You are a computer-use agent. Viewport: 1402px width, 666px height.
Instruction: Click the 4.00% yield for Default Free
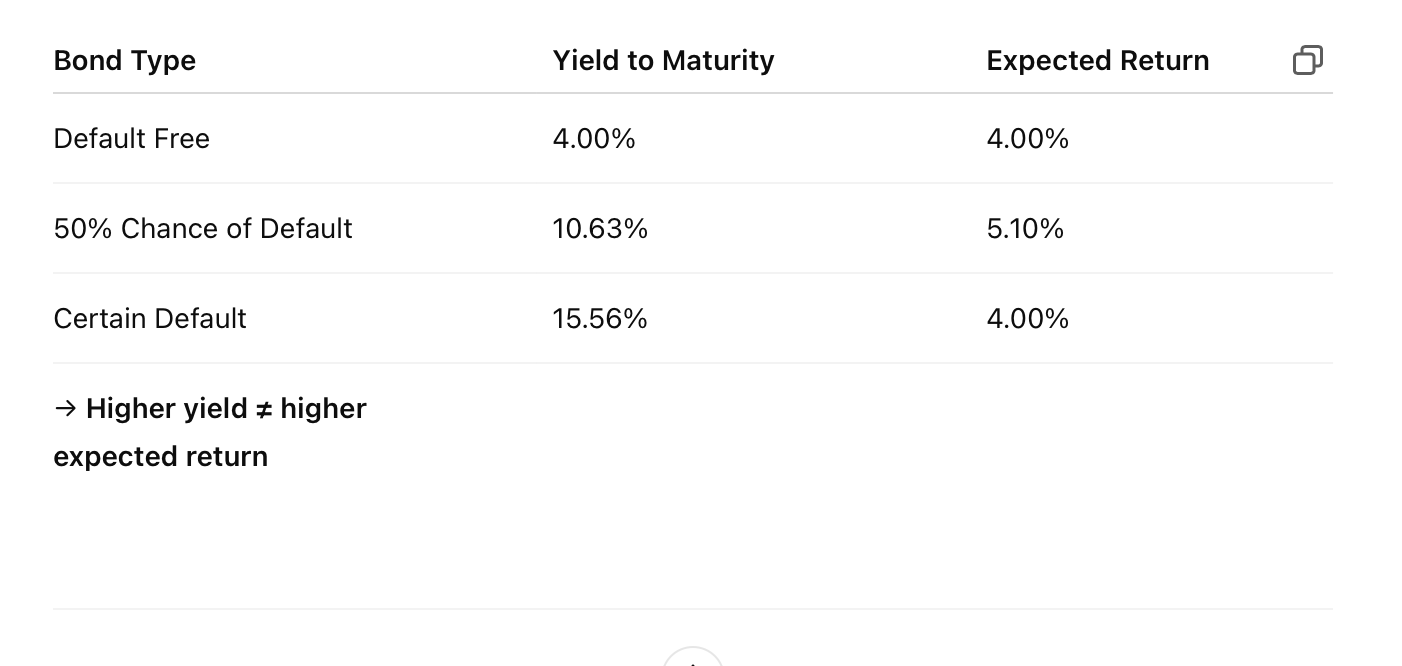click(x=594, y=139)
